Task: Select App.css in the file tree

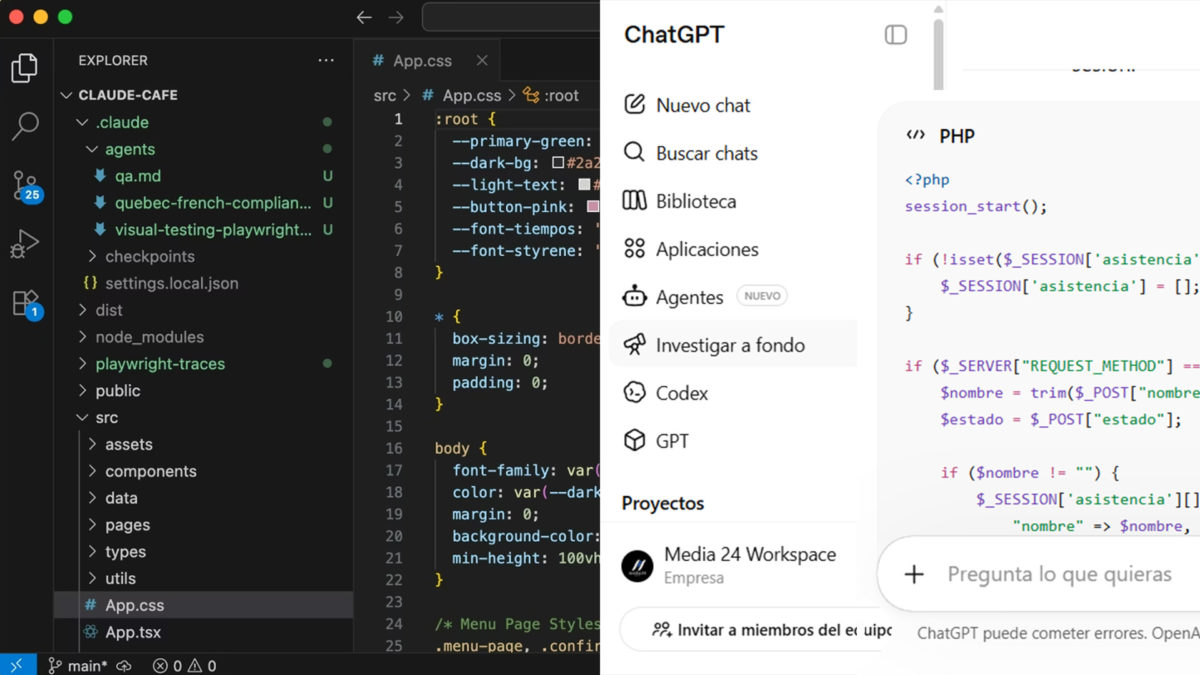Action: [x=134, y=606]
